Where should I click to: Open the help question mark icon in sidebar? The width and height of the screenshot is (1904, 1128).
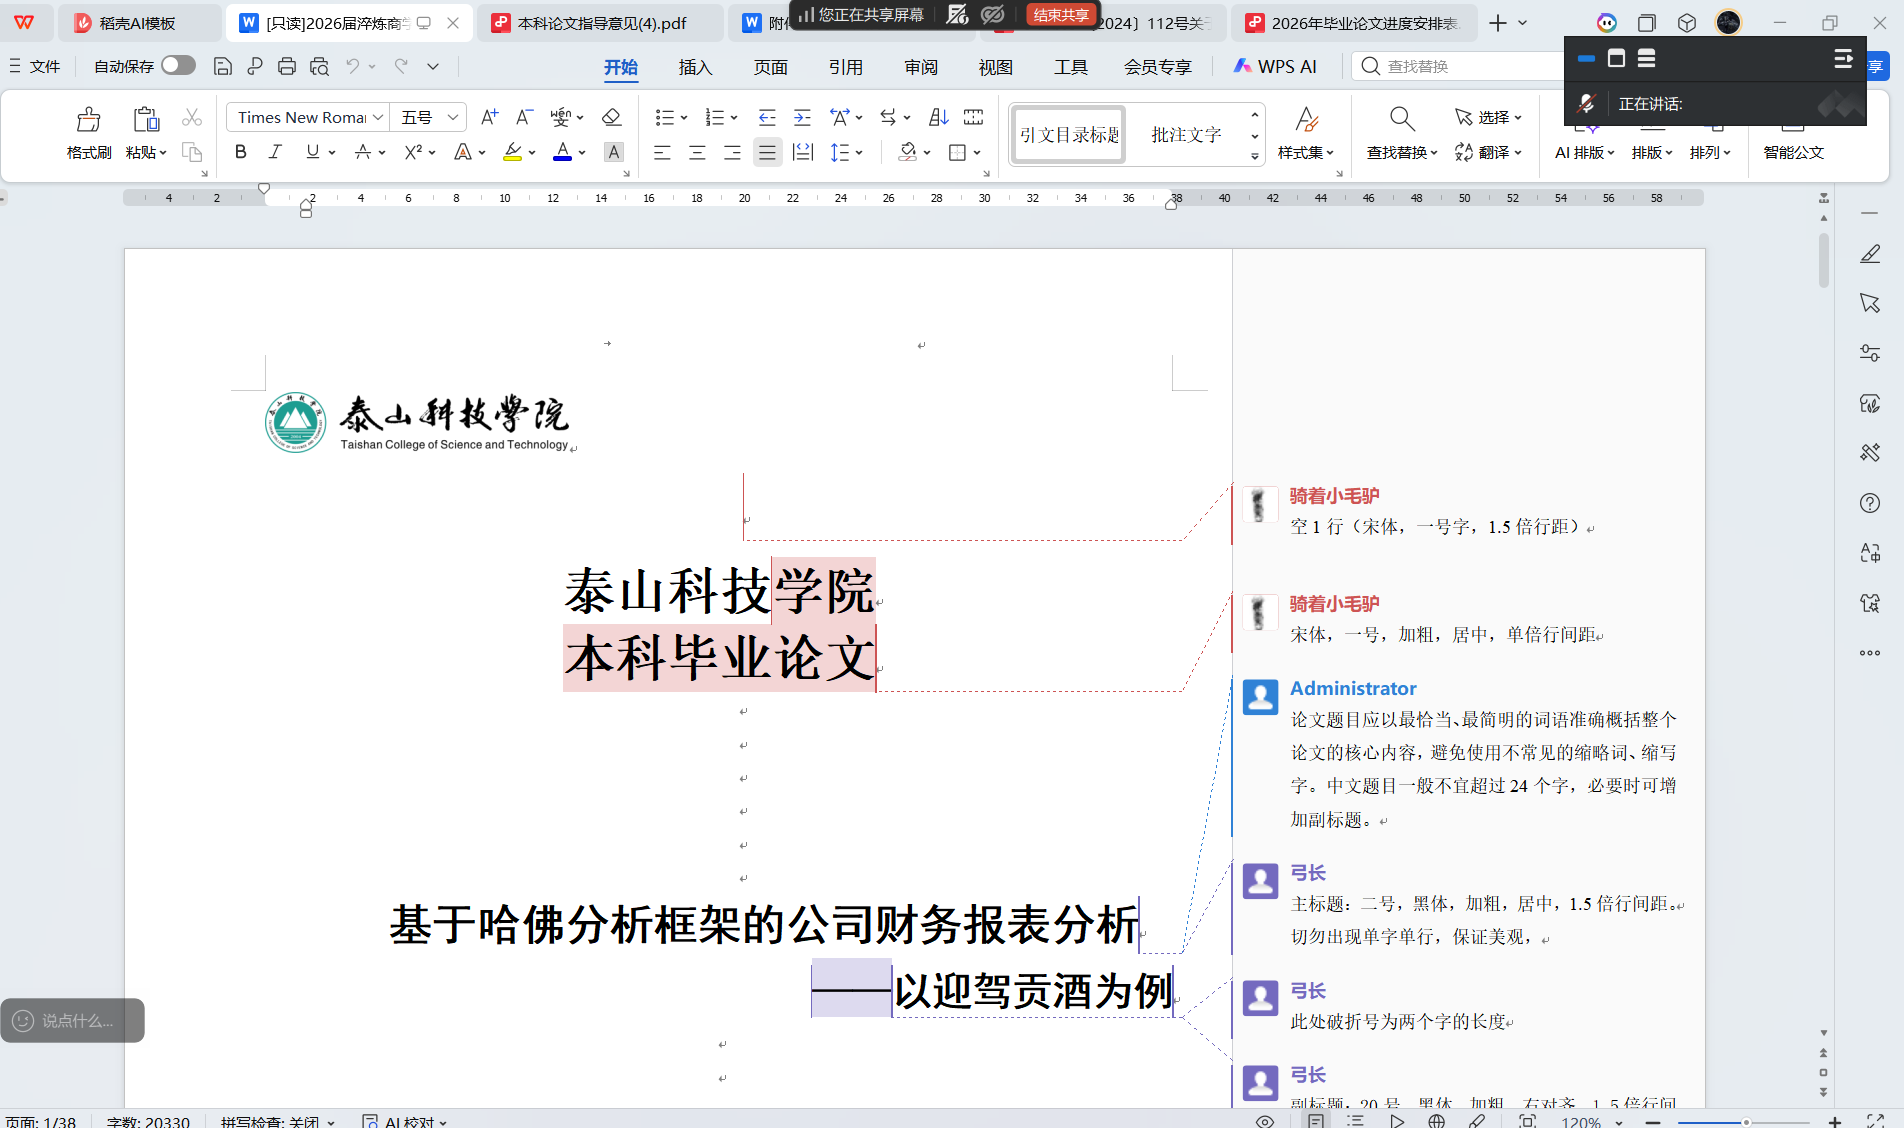click(1869, 503)
